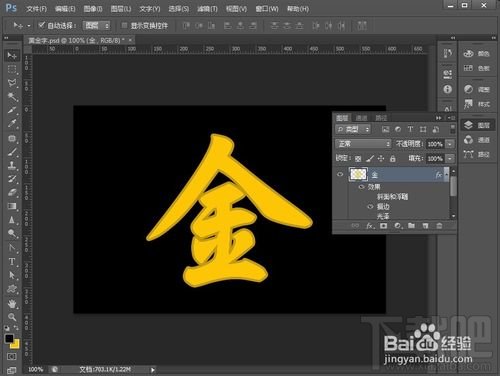The image size is (500, 376).
Task: Lock layer position
Action: 381,159
